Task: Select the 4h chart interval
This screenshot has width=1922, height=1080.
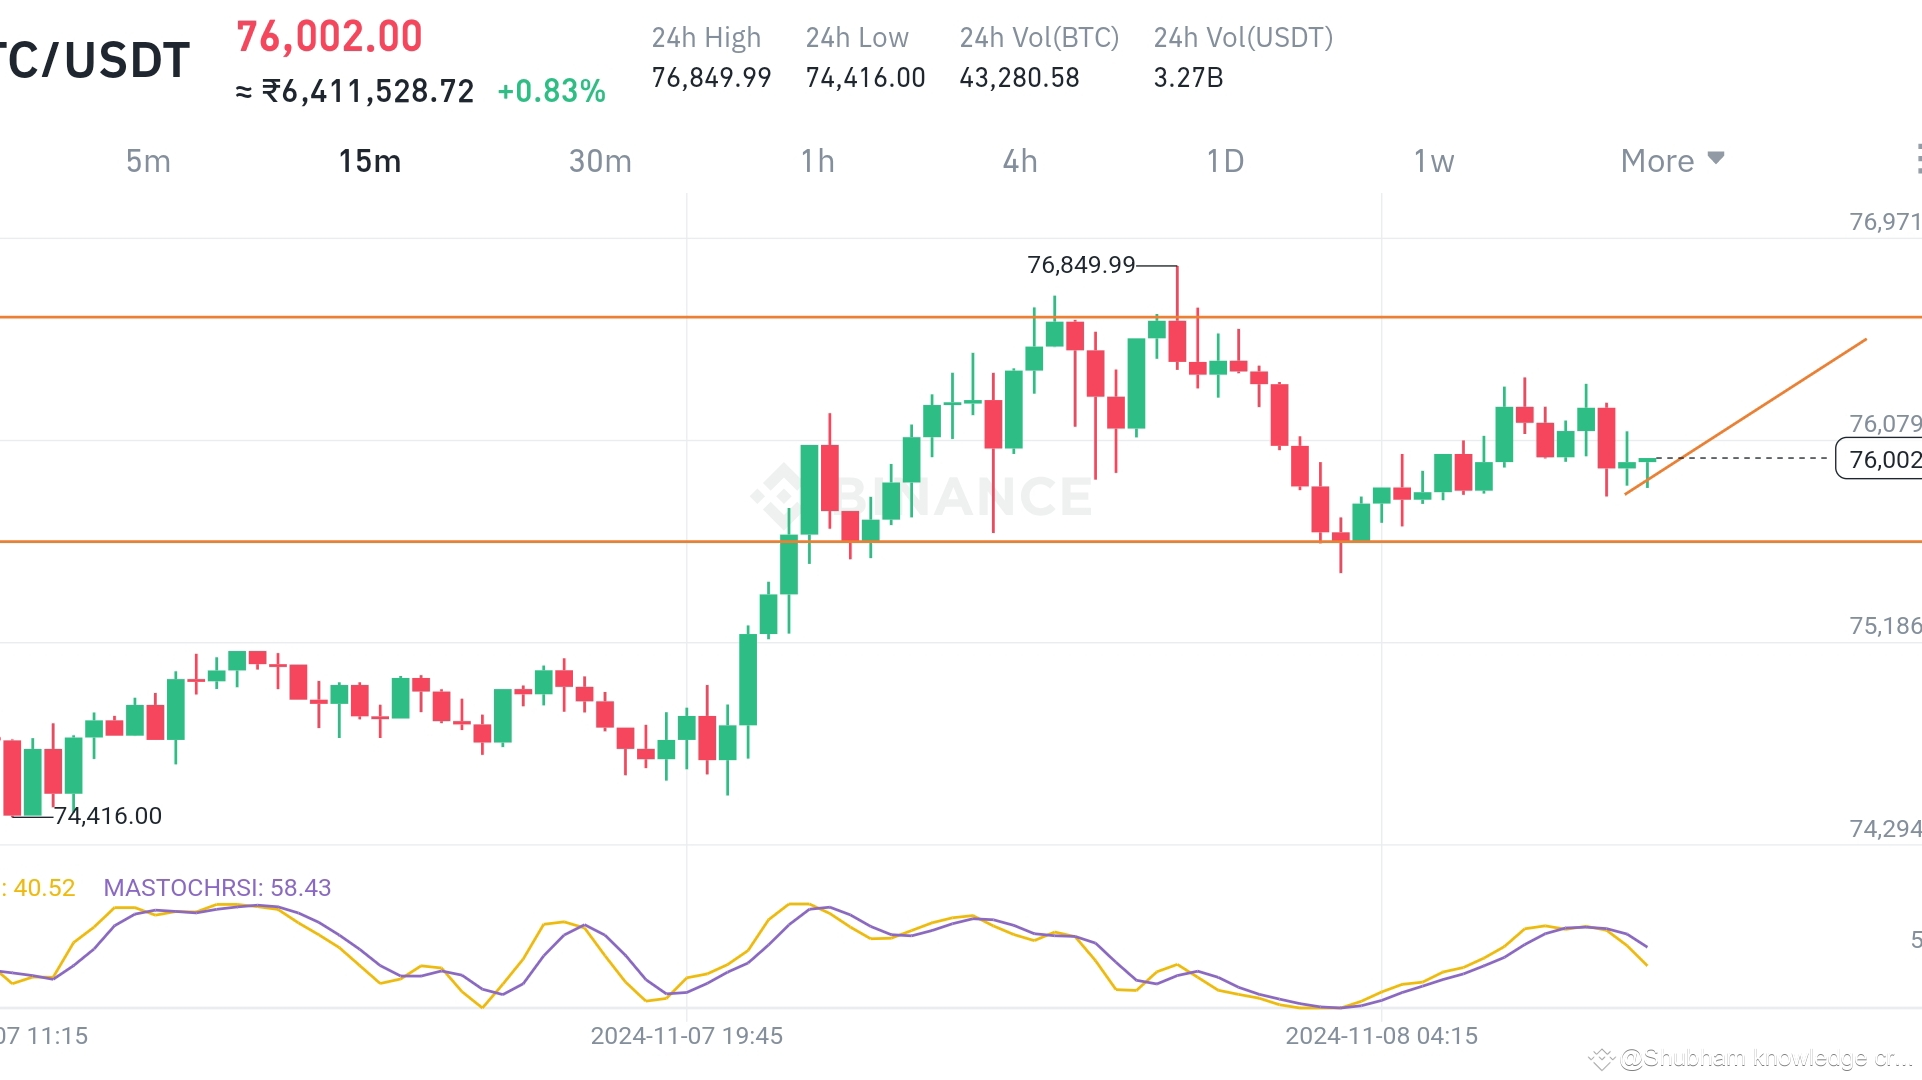Action: click(x=1020, y=161)
